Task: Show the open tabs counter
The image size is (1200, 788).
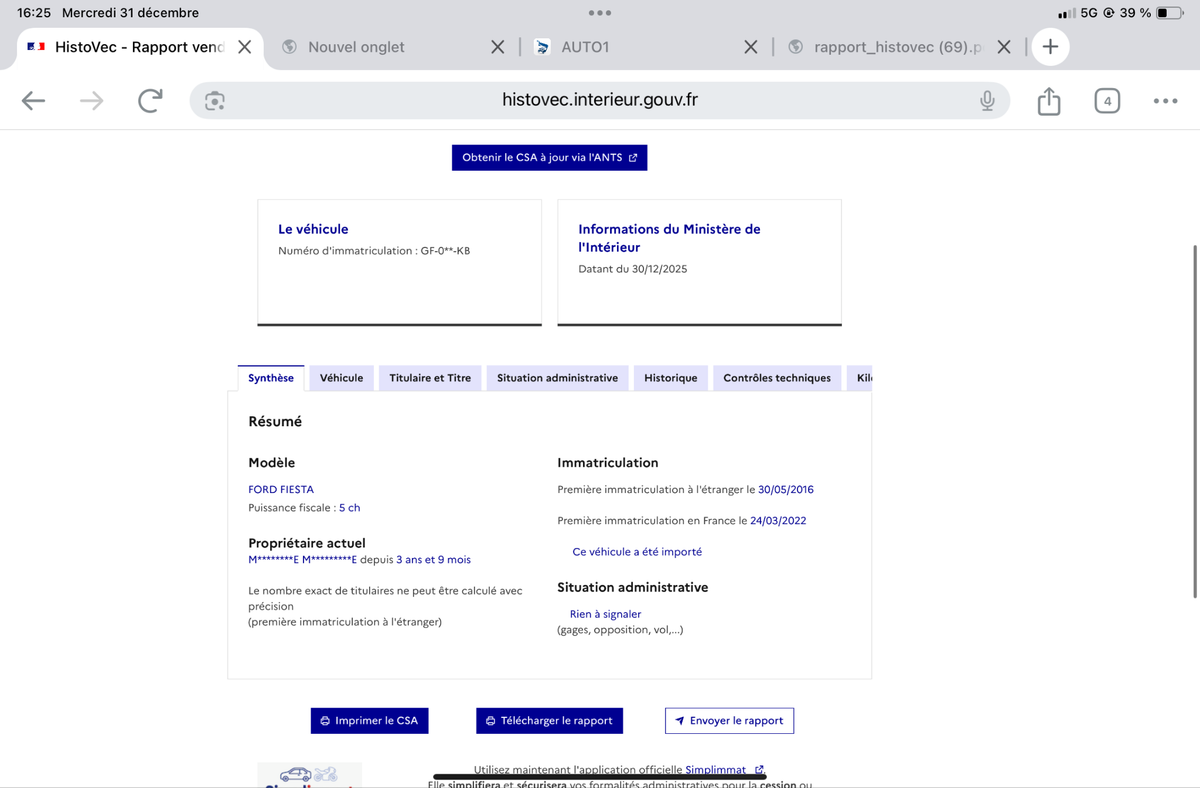Action: click(1107, 101)
